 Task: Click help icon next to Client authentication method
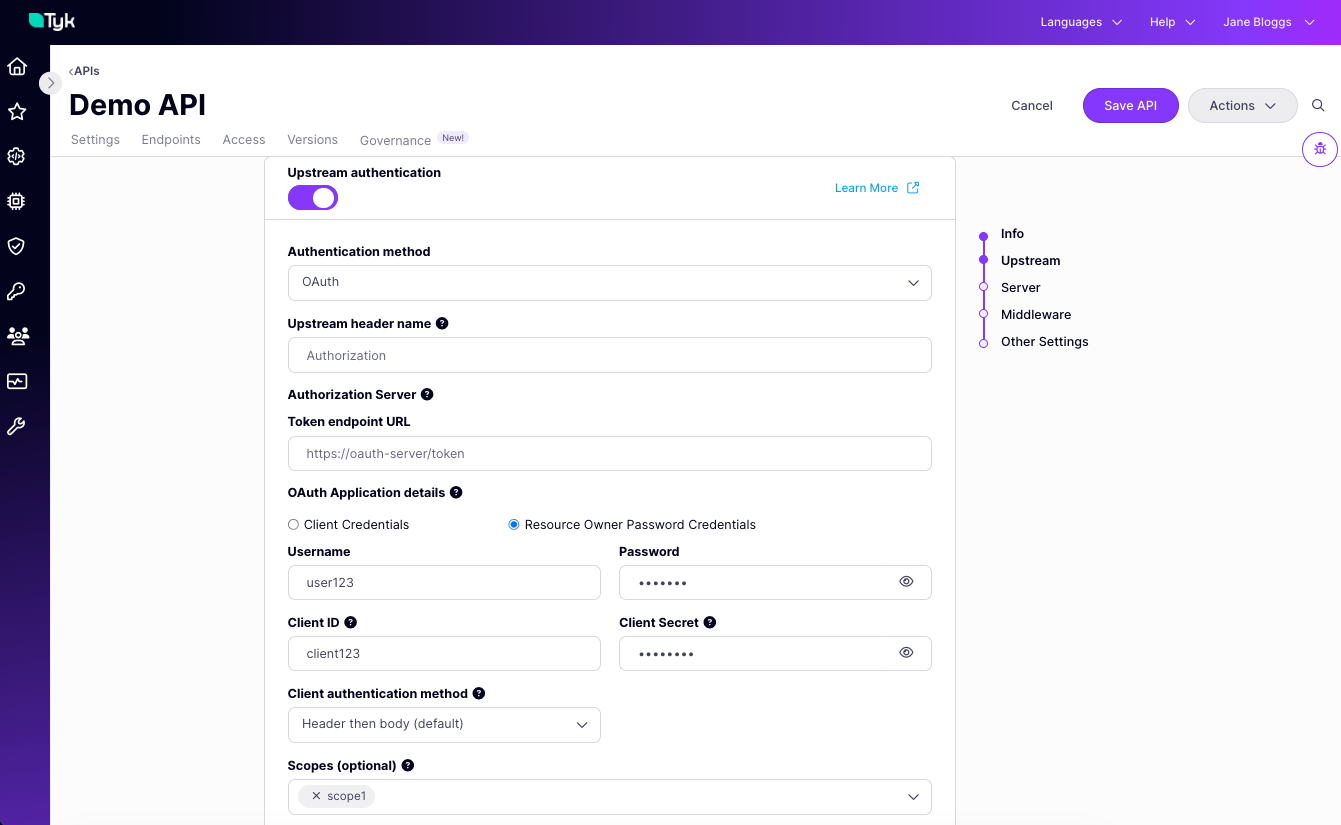pos(479,694)
